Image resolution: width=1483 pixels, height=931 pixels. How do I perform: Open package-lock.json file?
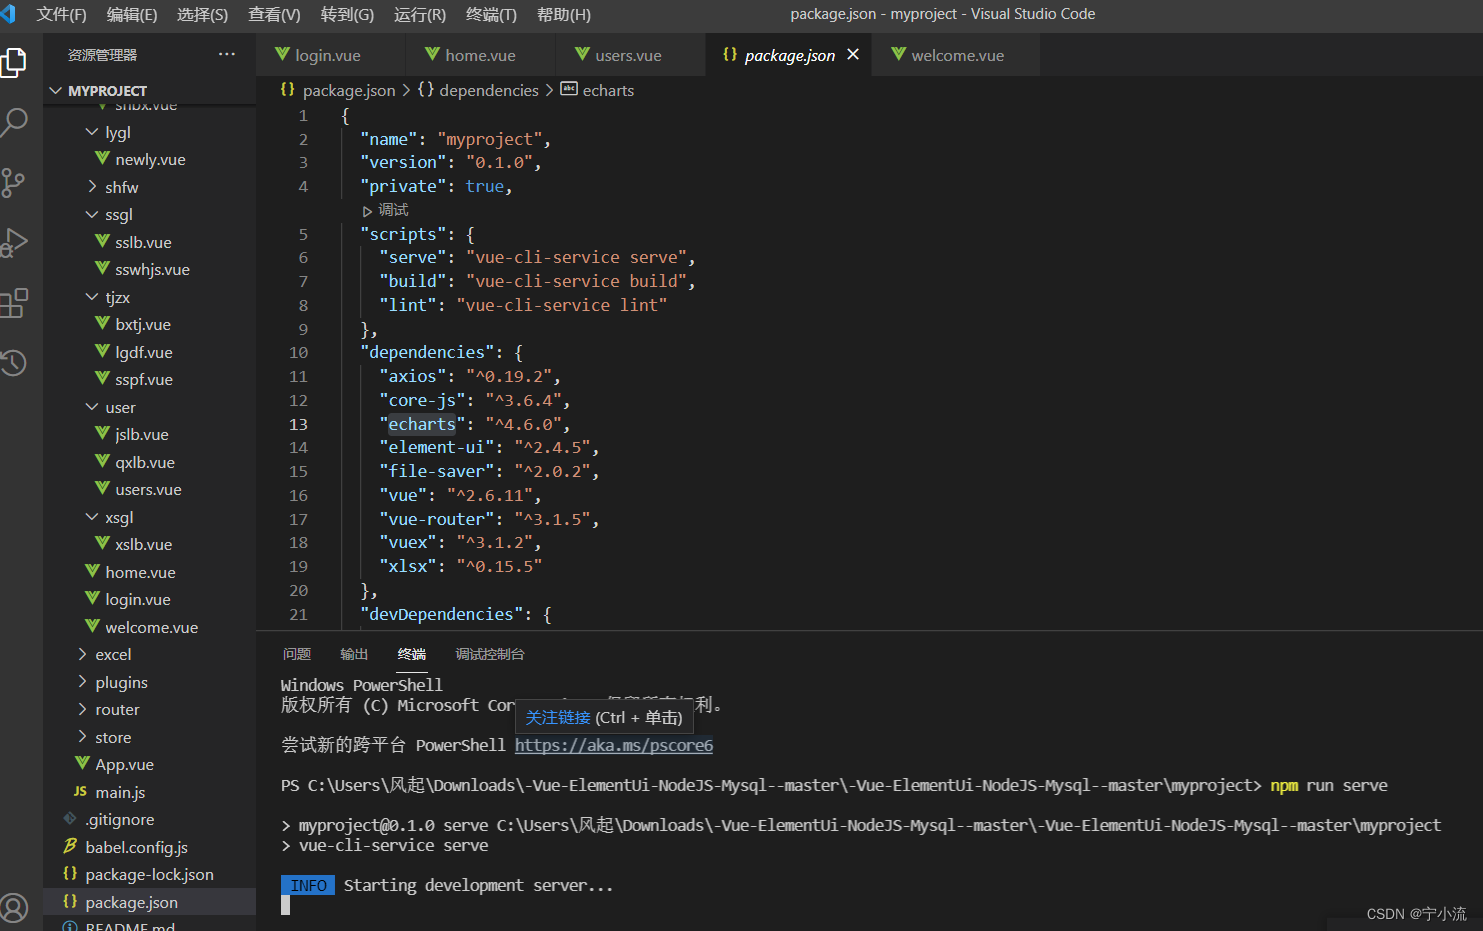tap(150, 874)
